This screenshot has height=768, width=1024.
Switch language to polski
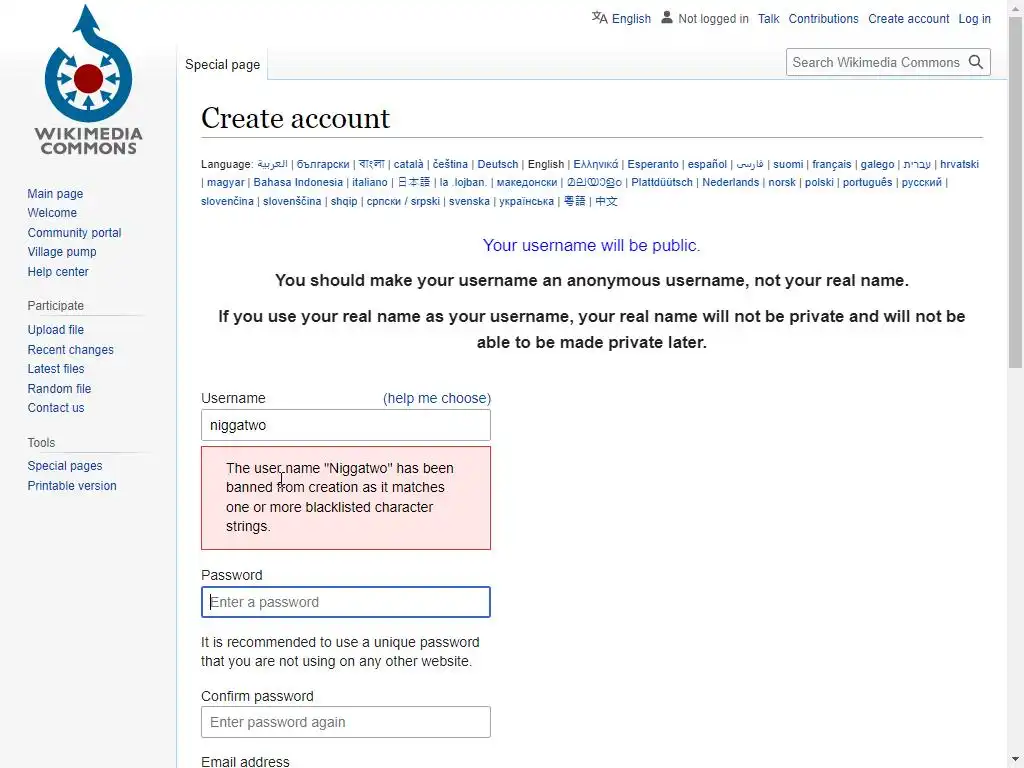click(819, 182)
